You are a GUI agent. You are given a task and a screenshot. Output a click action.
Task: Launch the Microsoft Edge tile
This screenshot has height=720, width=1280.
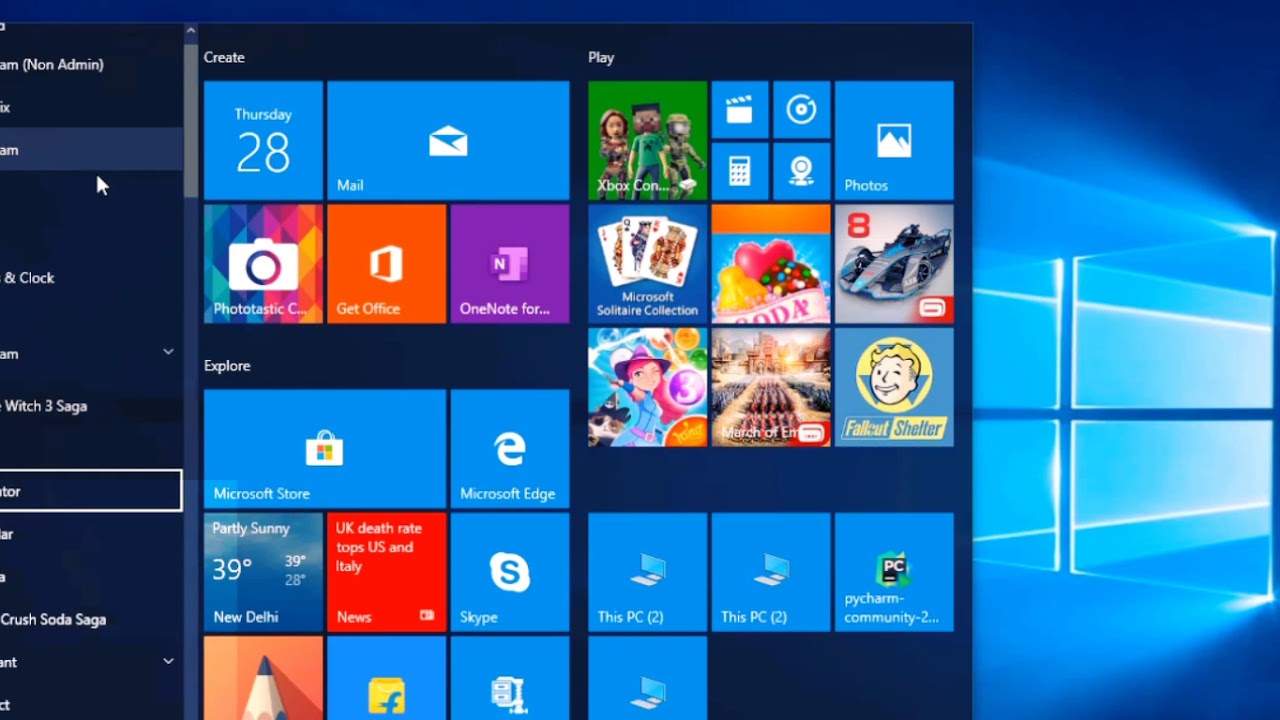tap(510, 449)
